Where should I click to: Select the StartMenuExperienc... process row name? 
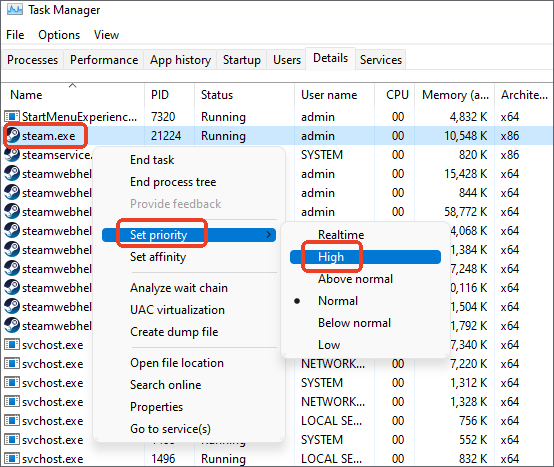[x=79, y=116]
